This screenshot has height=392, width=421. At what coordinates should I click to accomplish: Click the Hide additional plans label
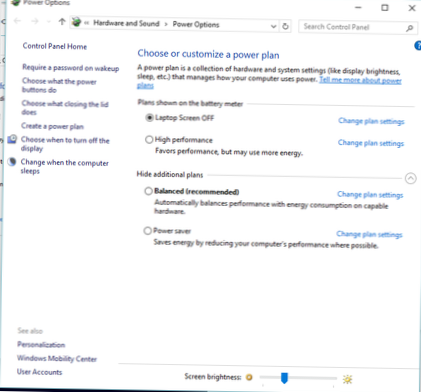pyautogui.click(x=170, y=174)
